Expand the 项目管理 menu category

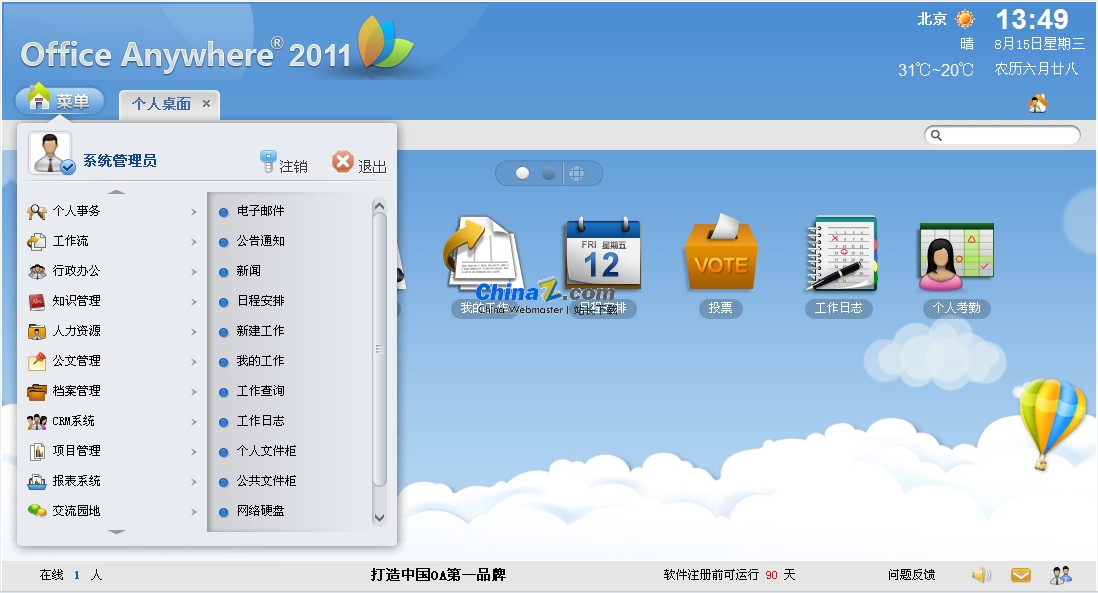pyautogui.click(x=112, y=452)
